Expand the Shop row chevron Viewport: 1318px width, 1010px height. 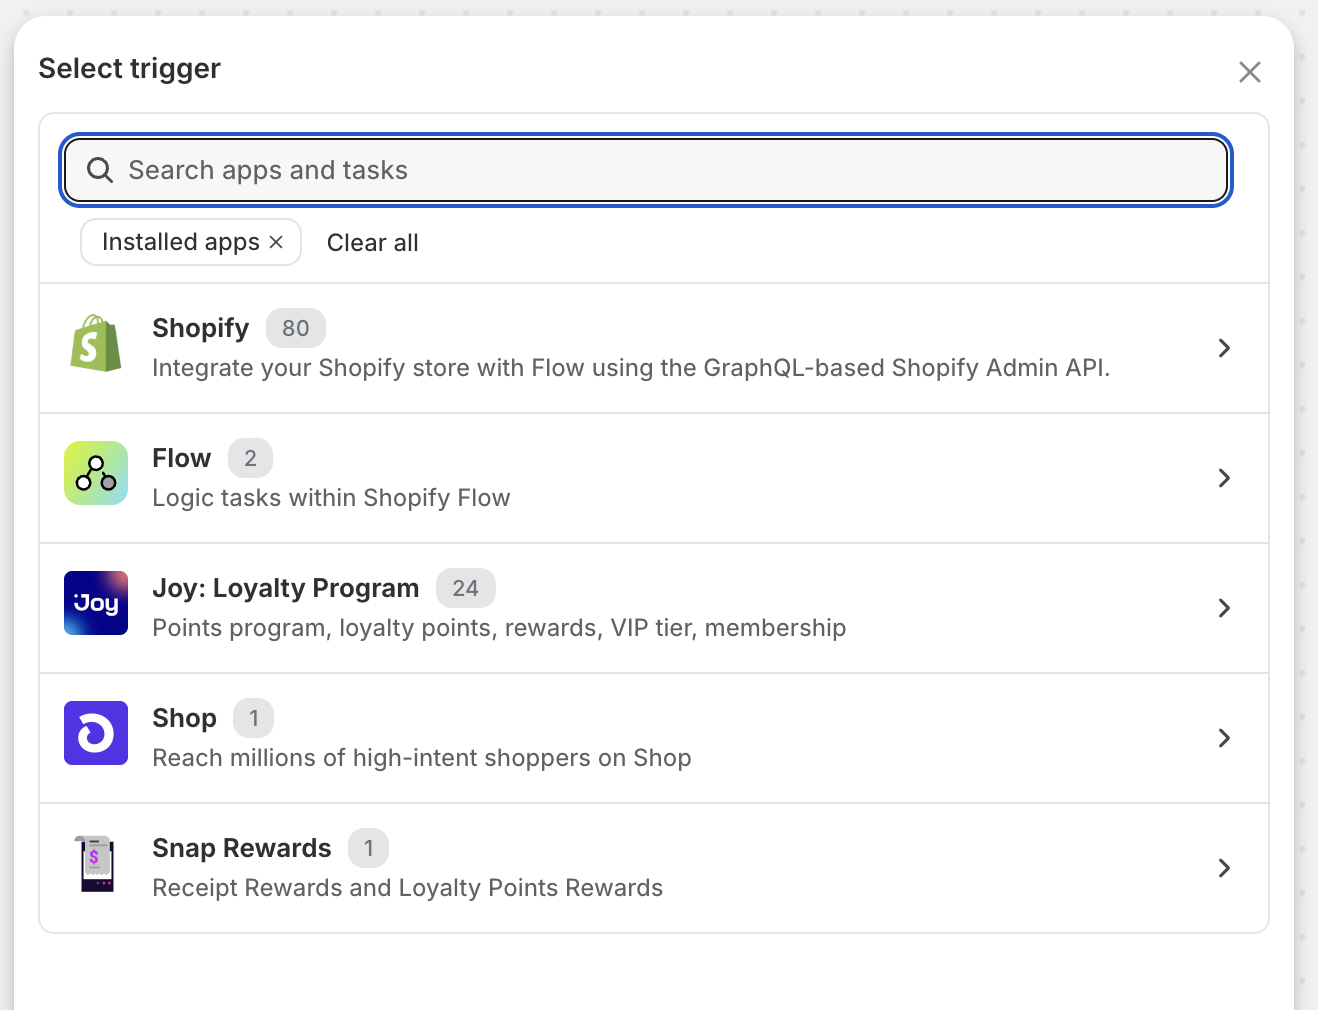(x=1224, y=738)
